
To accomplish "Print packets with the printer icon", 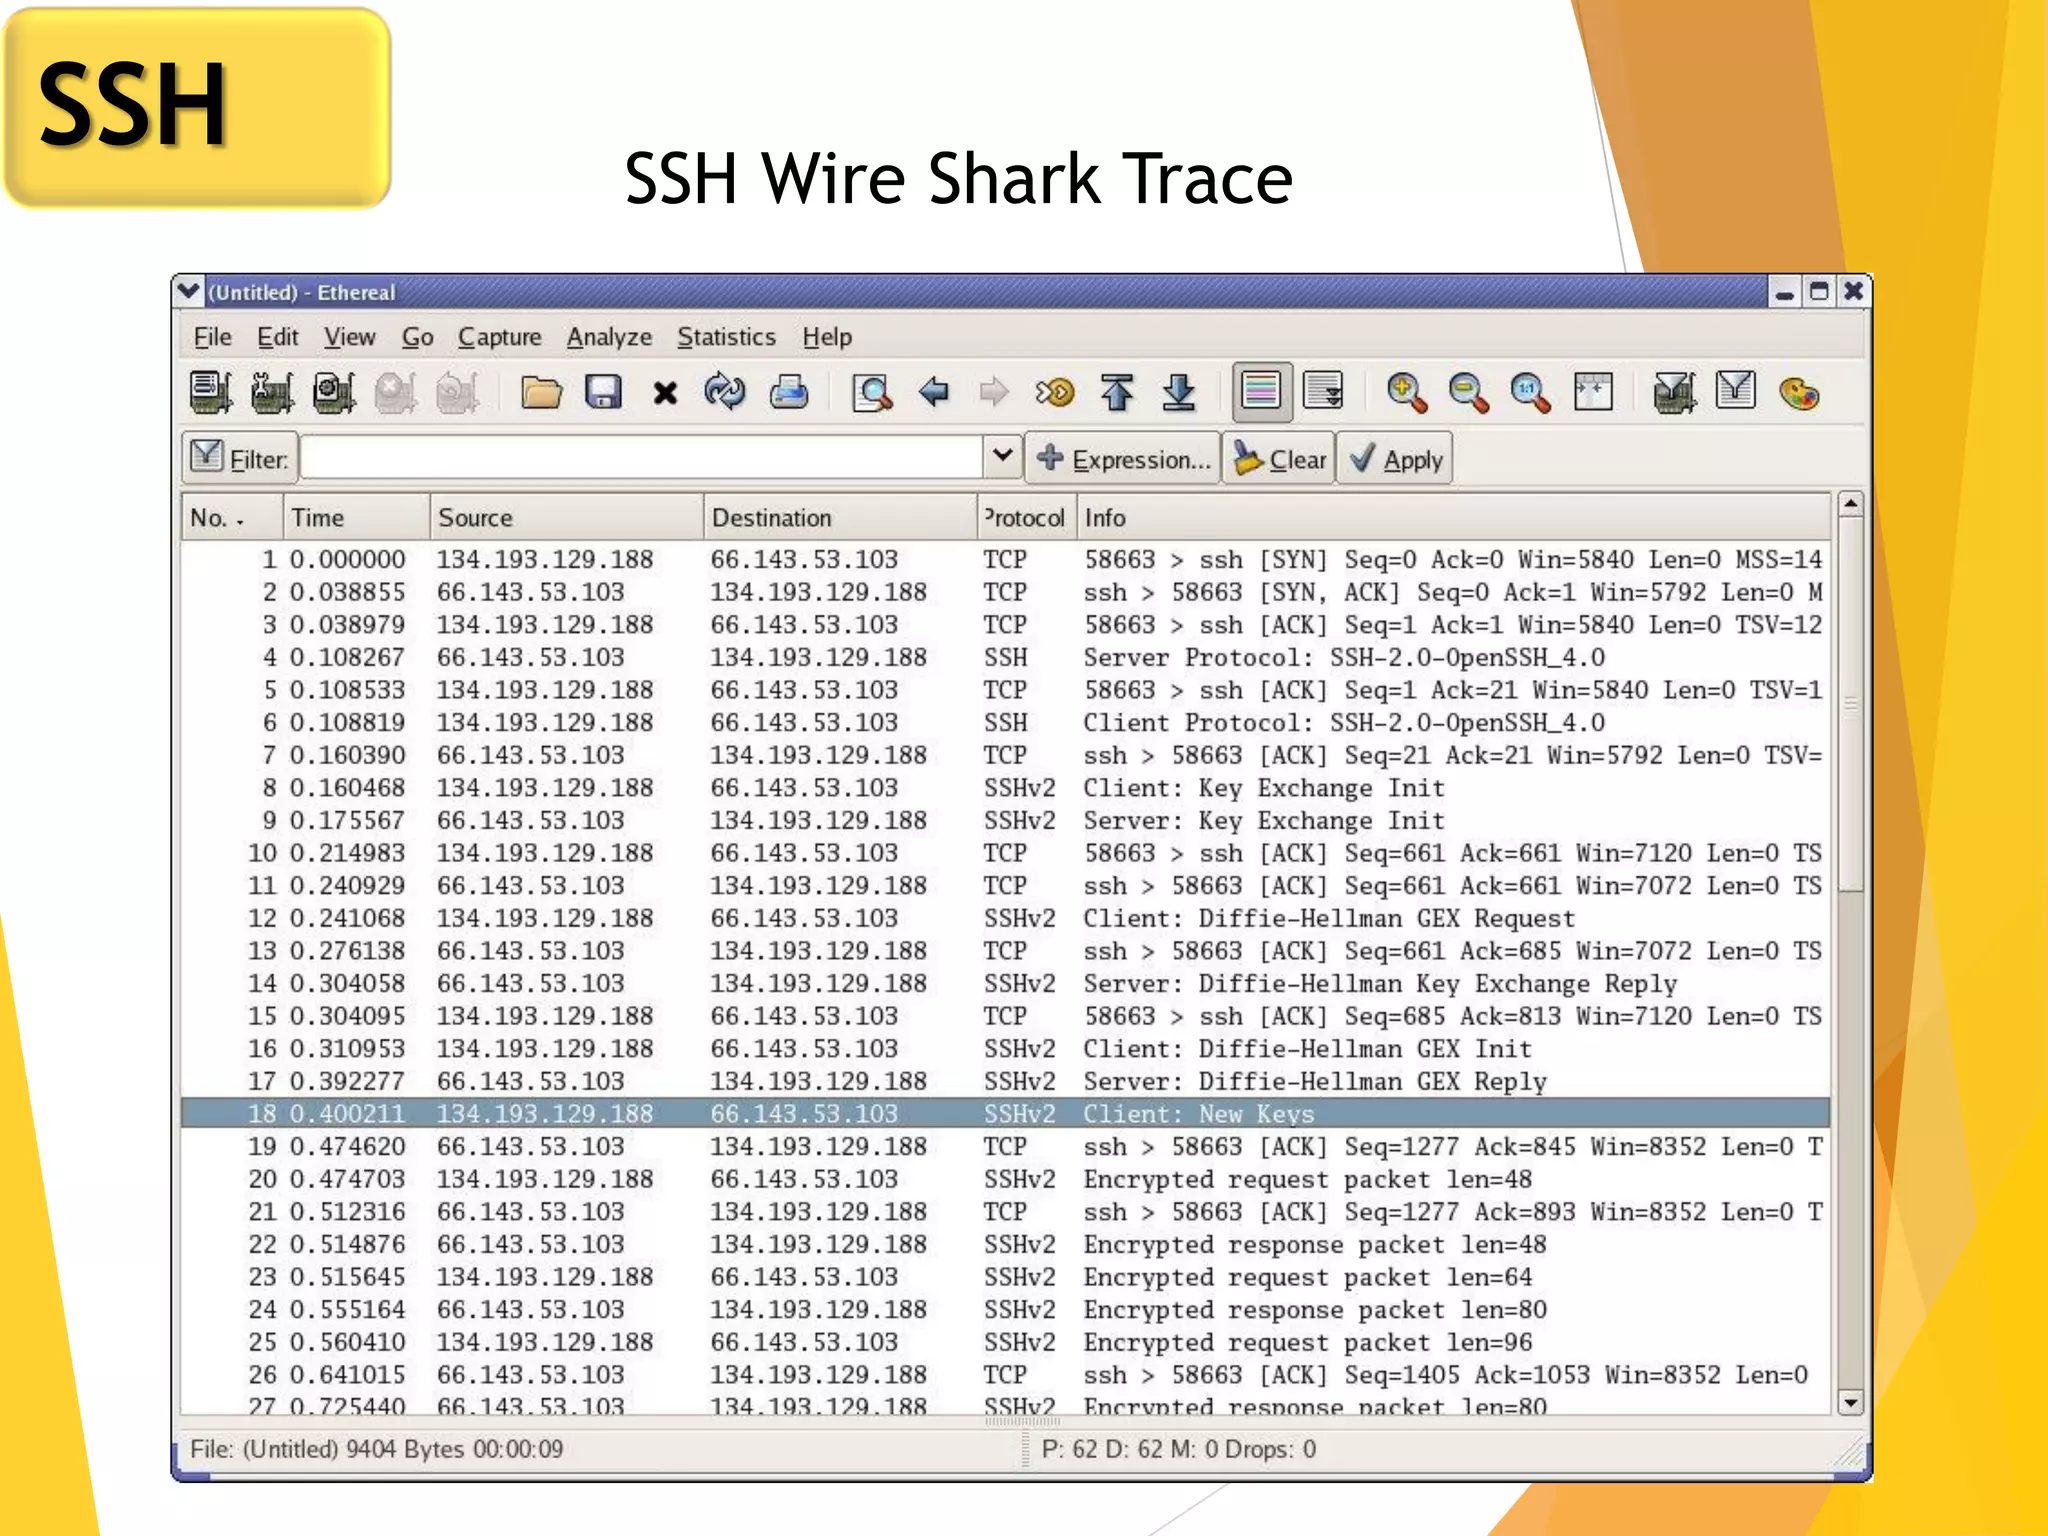I will (x=788, y=392).
